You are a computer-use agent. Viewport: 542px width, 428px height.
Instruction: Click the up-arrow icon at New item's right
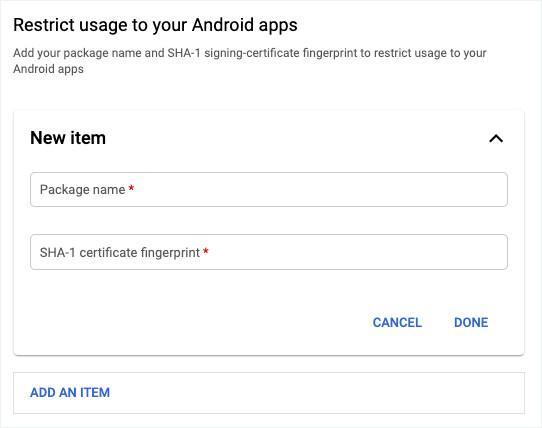pyautogui.click(x=496, y=139)
